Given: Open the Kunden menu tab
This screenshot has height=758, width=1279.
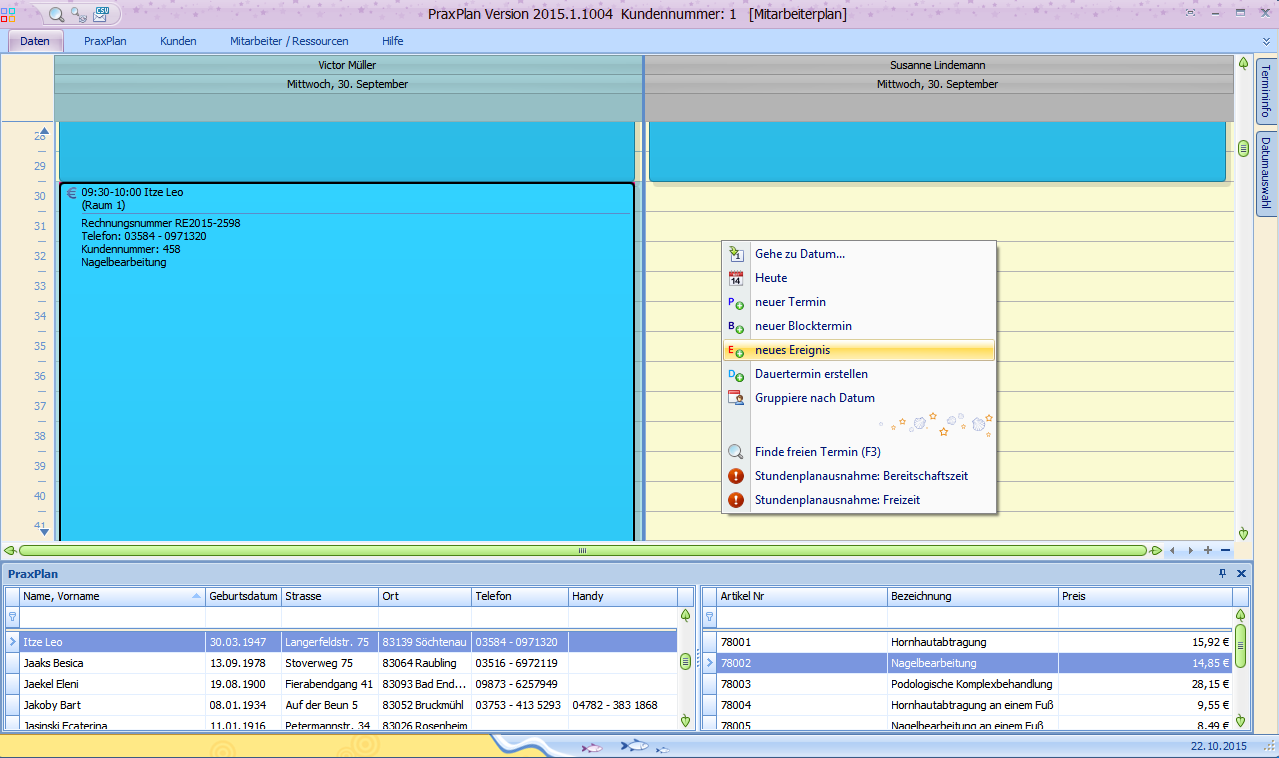Looking at the screenshot, I should coord(178,41).
